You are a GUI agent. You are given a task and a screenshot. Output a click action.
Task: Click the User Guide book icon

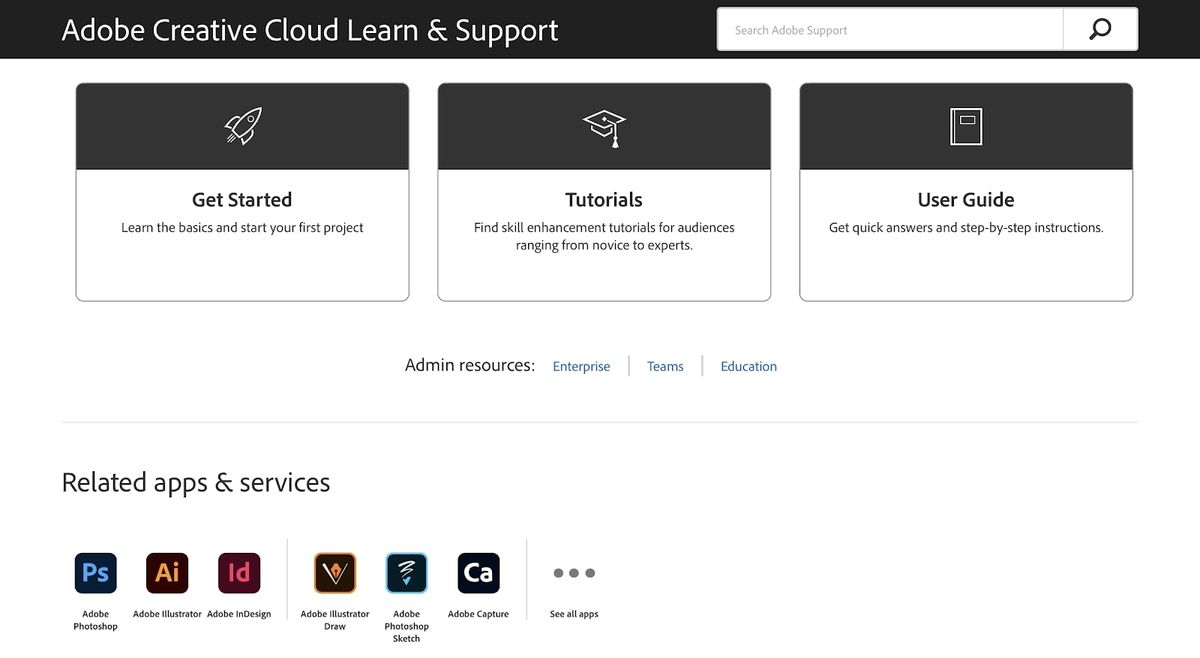(966, 126)
